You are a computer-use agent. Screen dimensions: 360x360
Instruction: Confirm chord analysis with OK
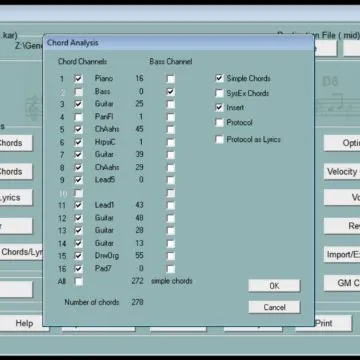(x=274, y=286)
